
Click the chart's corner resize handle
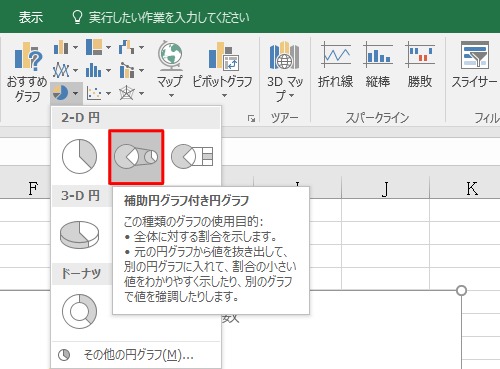tap(461, 291)
